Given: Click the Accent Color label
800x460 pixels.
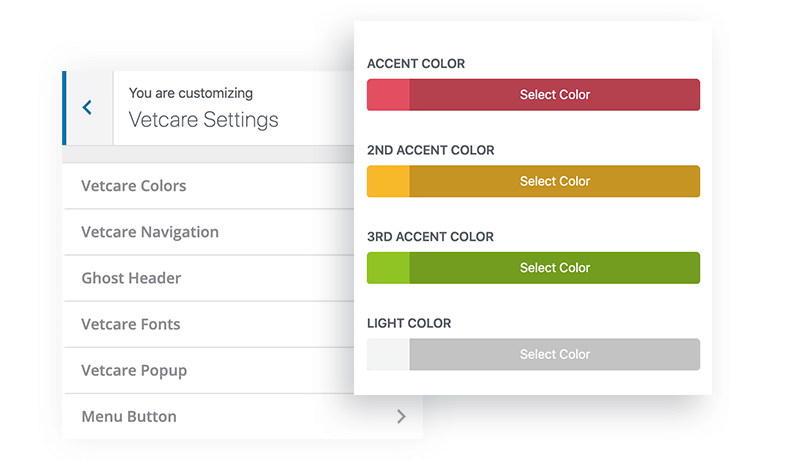Looking at the screenshot, I should click(416, 64).
